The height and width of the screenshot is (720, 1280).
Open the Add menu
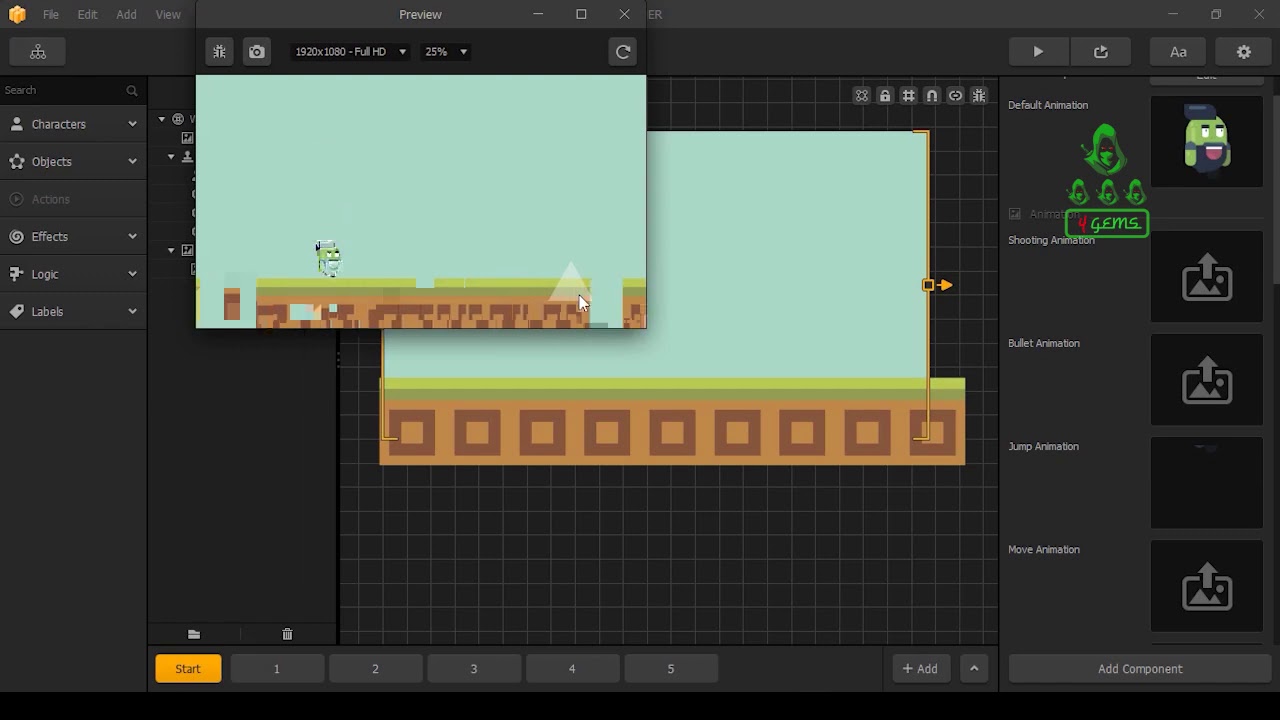point(126,14)
